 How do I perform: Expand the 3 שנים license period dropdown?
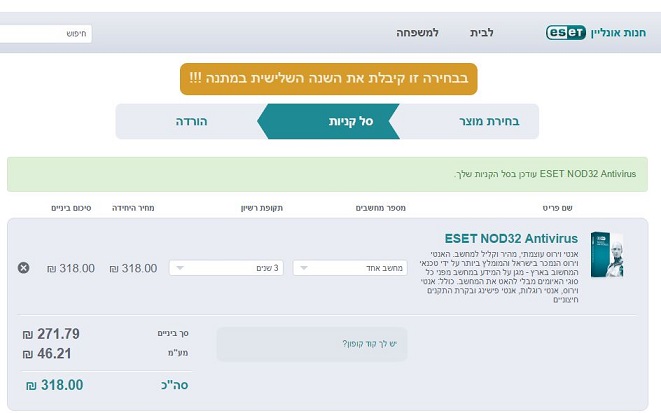(x=227, y=268)
